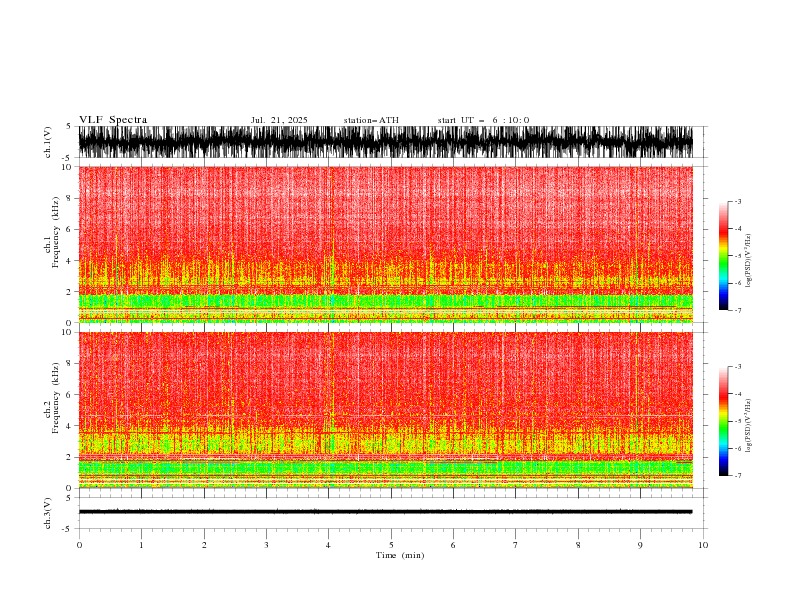Click upper log(PSD) colorbar label
792x612 pixels.
tap(749, 261)
